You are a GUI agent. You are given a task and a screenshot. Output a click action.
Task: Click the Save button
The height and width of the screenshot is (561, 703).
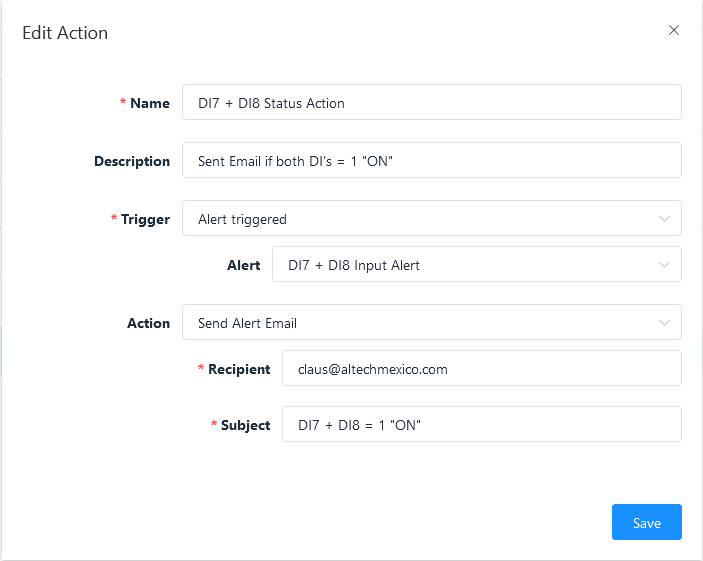(646, 523)
